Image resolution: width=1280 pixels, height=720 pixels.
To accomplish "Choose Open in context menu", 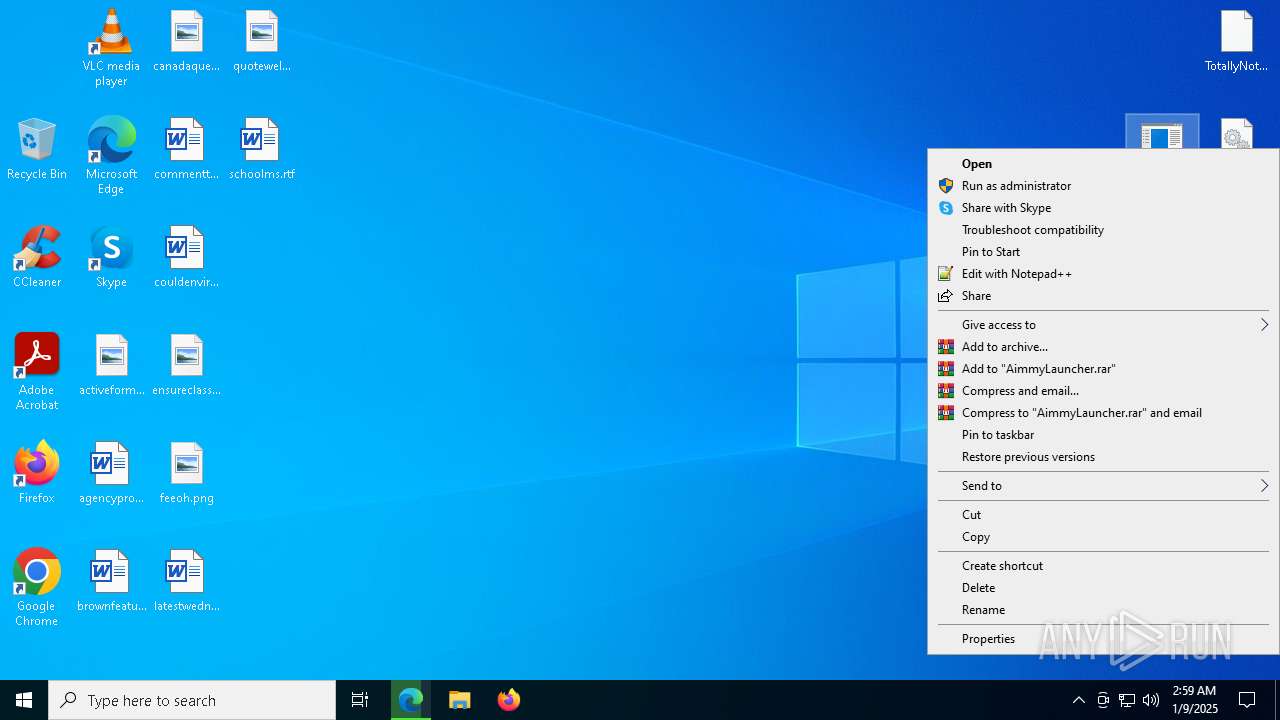I will [1103, 164].
